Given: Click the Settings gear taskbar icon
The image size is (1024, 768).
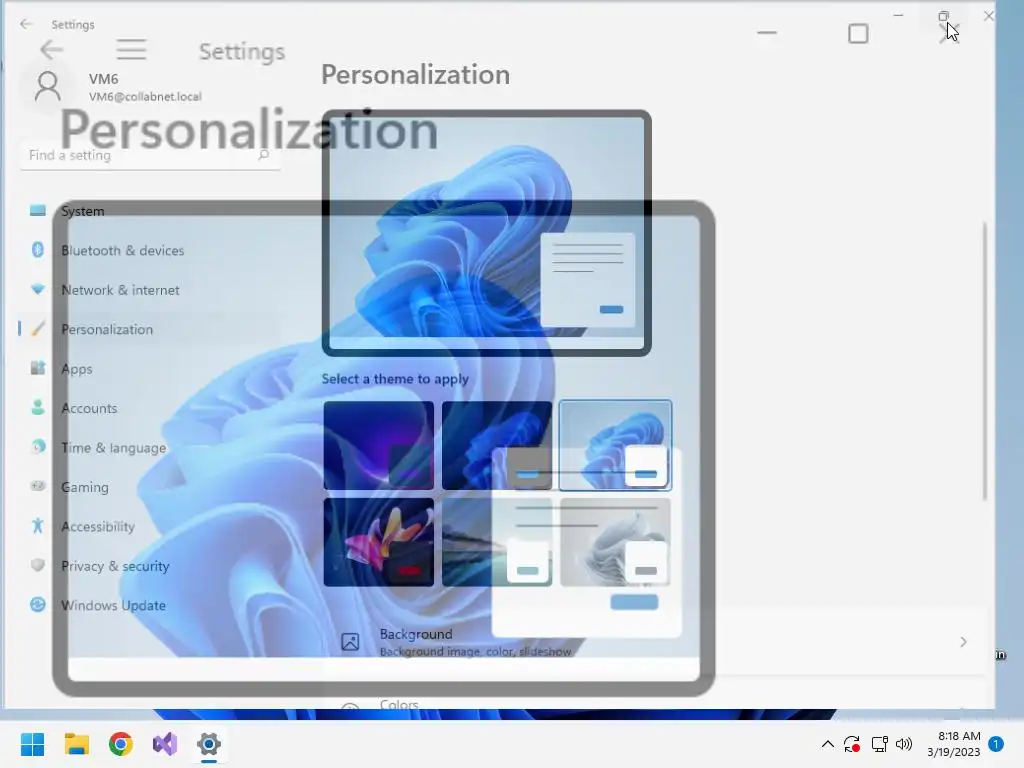Looking at the screenshot, I should pyautogui.click(x=209, y=744).
